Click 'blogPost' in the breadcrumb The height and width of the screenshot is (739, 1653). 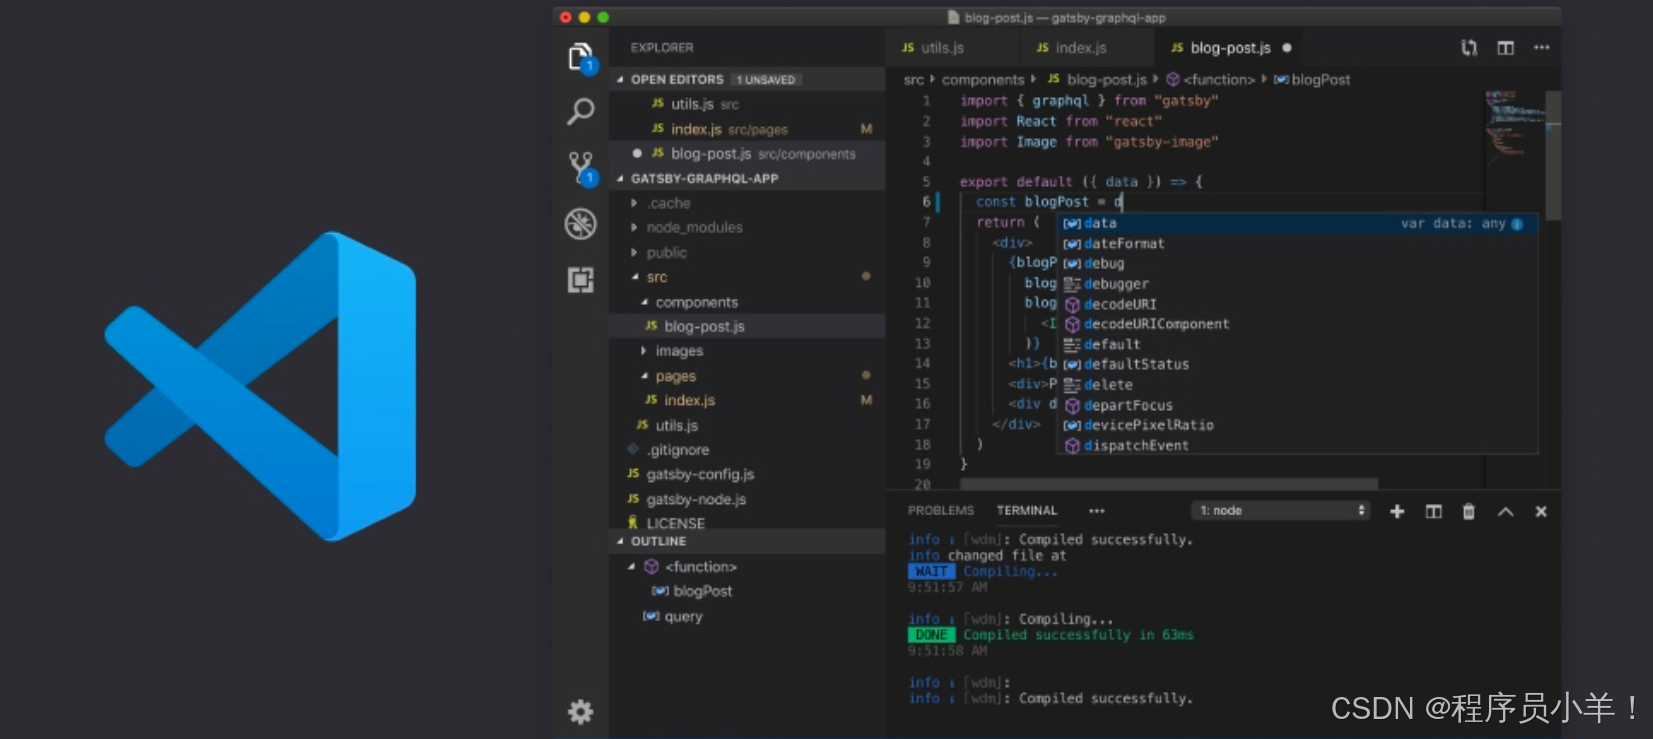pyautogui.click(x=1321, y=80)
